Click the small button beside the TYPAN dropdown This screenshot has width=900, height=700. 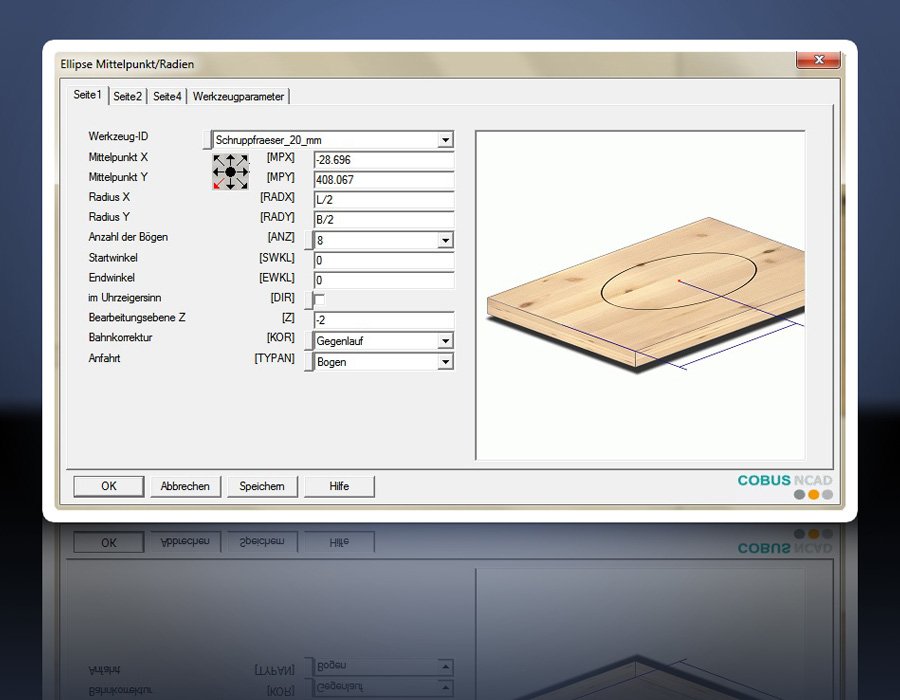tap(309, 361)
